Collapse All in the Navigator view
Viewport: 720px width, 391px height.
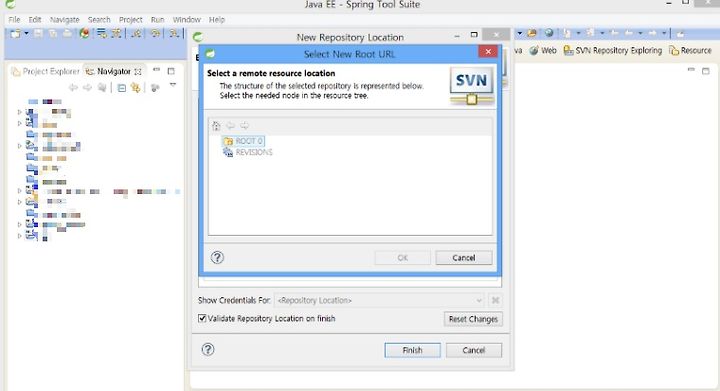pyautogui.click(x=121, y=88)
